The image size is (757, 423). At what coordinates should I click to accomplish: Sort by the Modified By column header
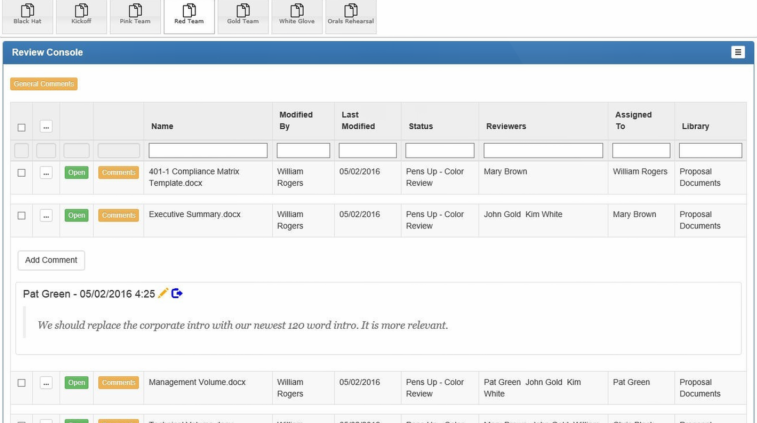click(x=296, y=120)
